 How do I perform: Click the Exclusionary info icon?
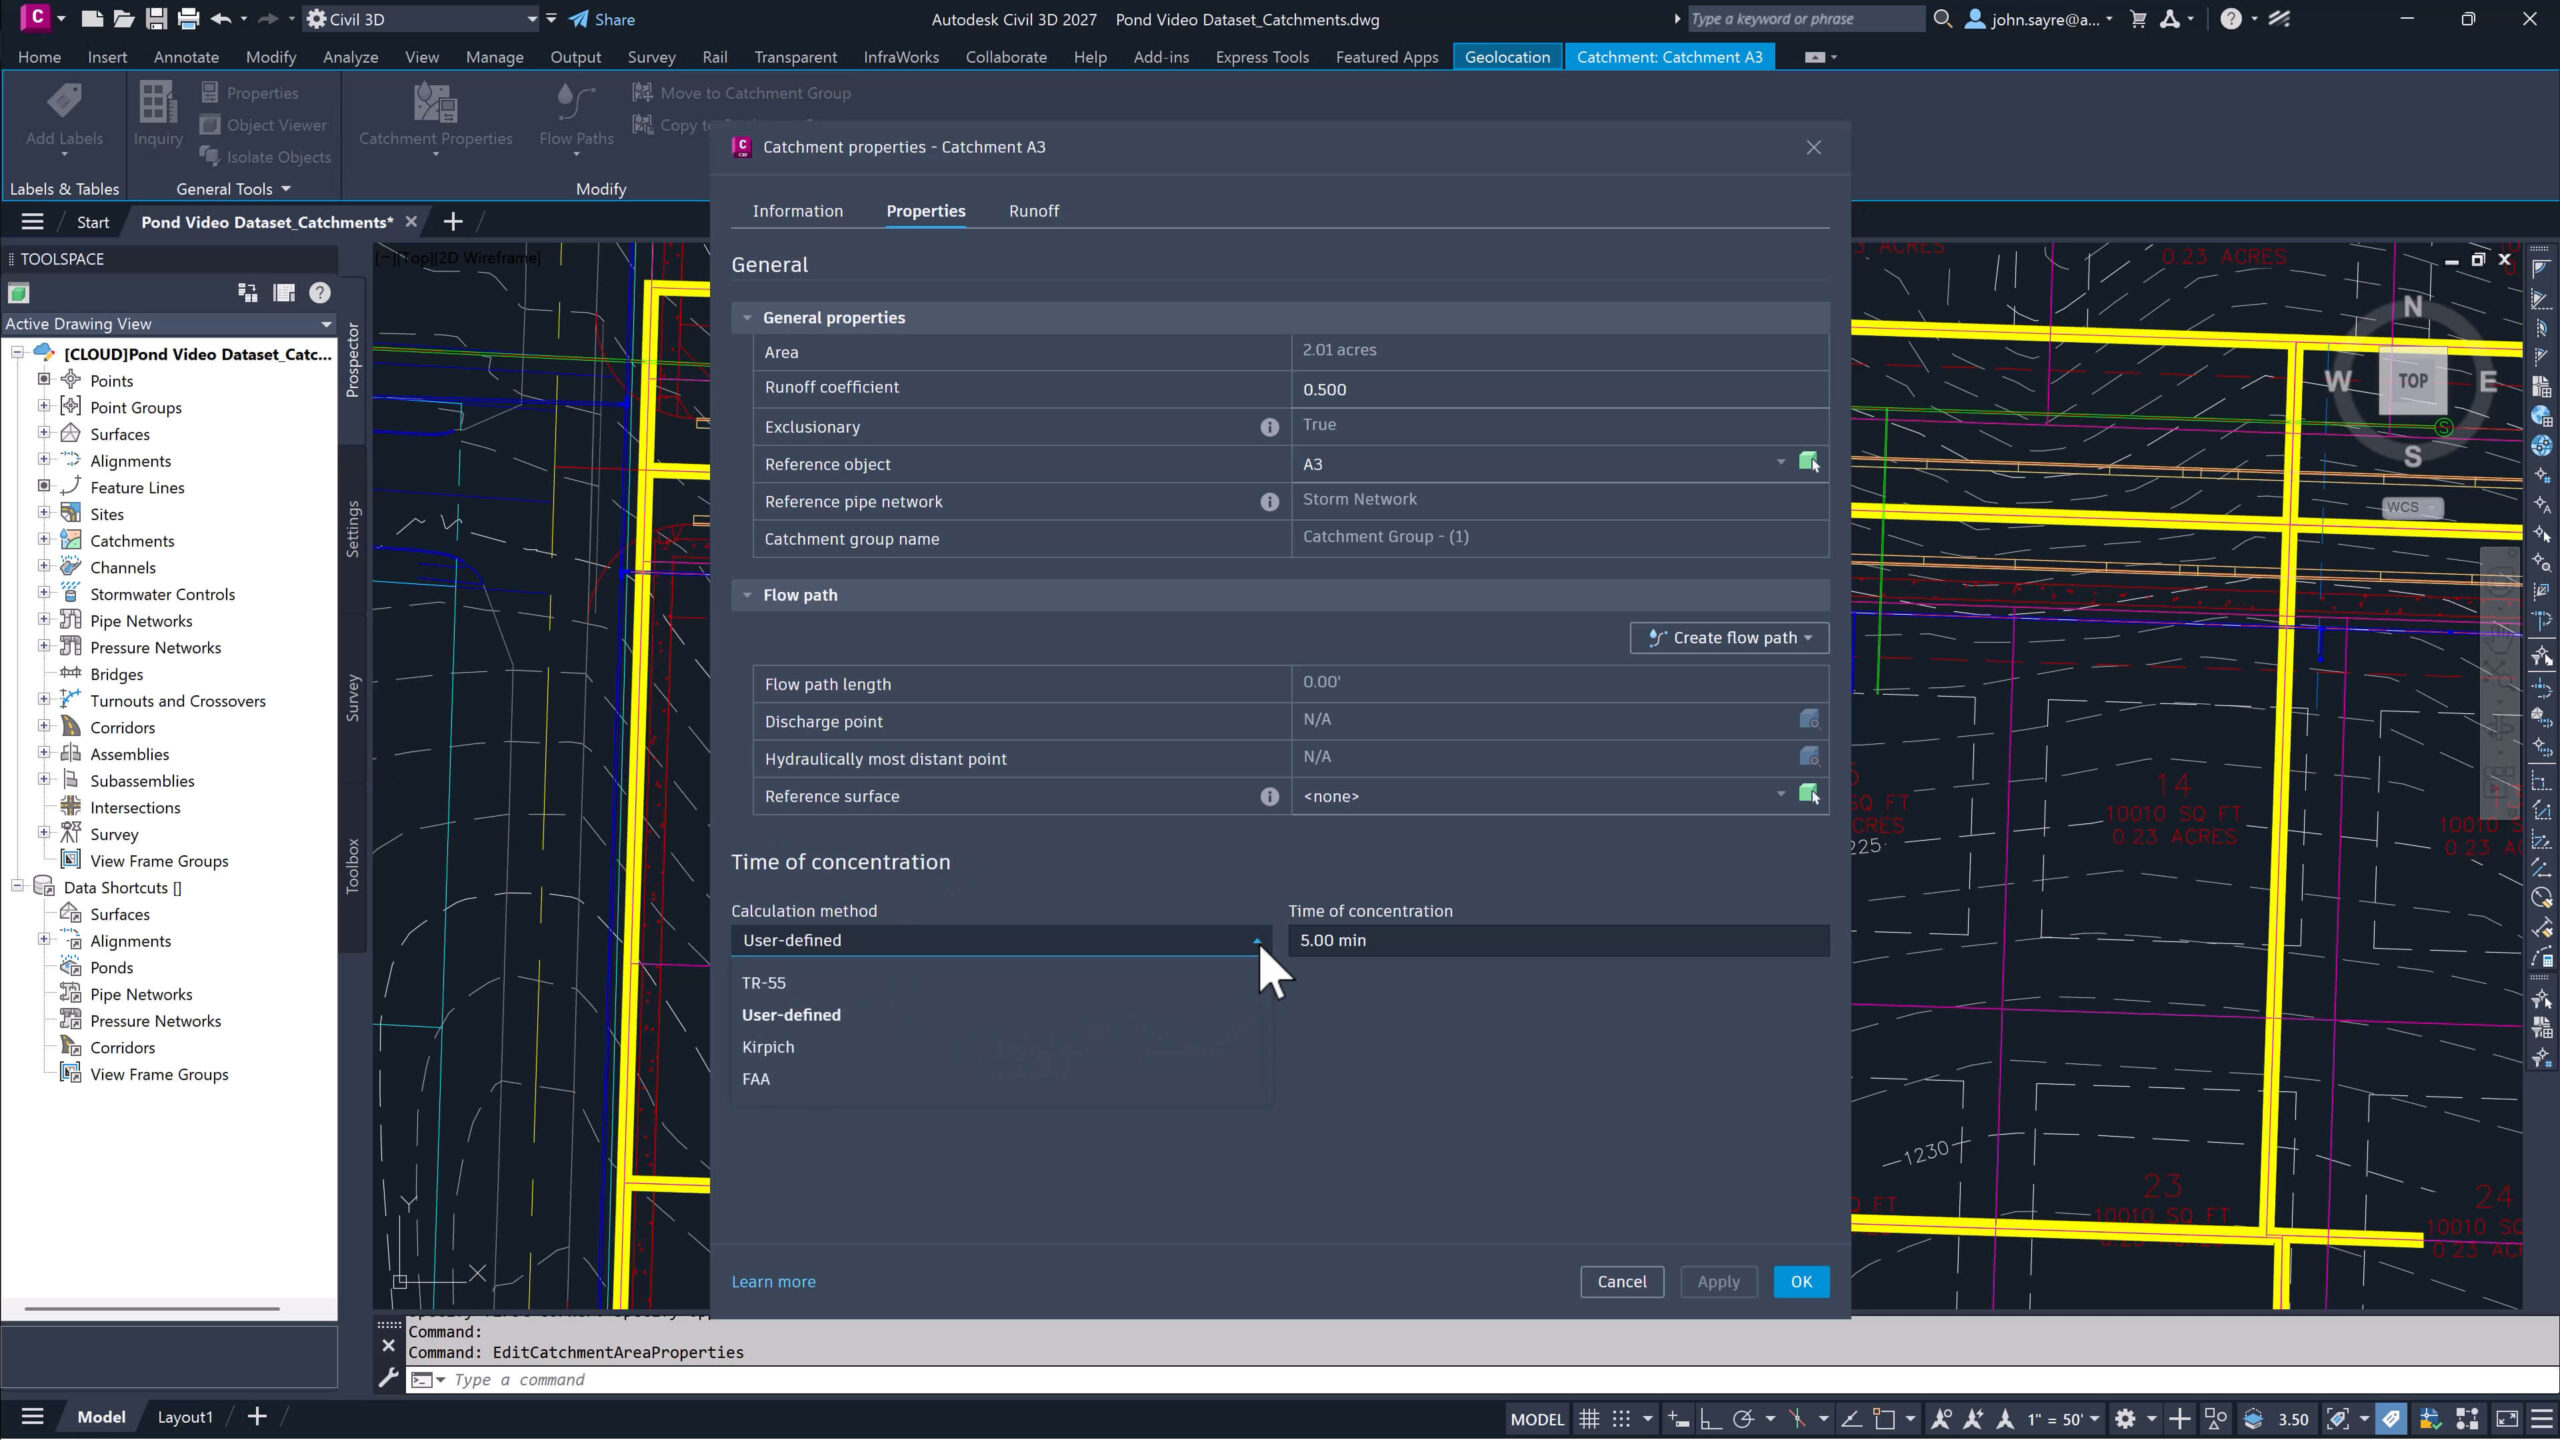[1269, 427]
